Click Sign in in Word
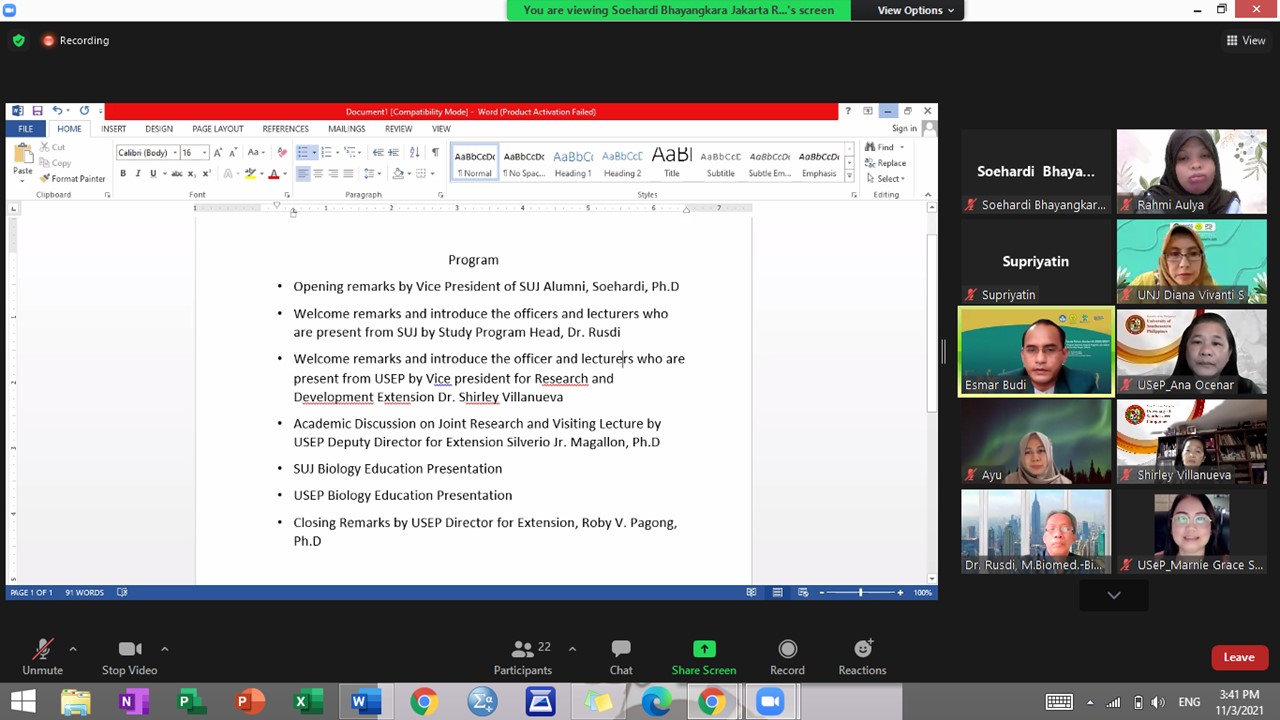This screenshot has width=1280, height=720. pyautogui.click(x=904, y=129)
